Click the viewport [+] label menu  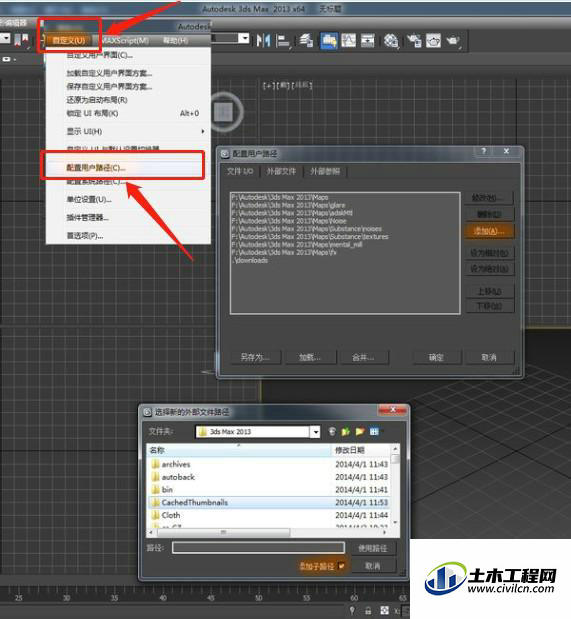270,85
